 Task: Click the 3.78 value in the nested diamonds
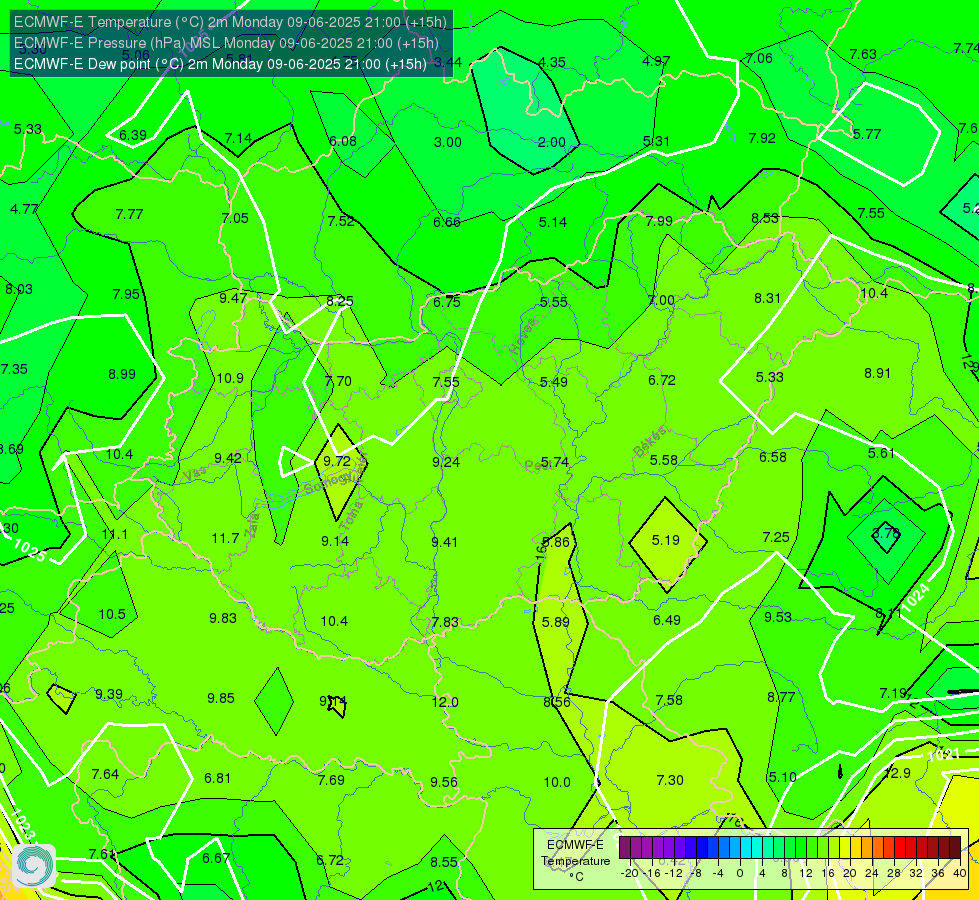point(885,533)
